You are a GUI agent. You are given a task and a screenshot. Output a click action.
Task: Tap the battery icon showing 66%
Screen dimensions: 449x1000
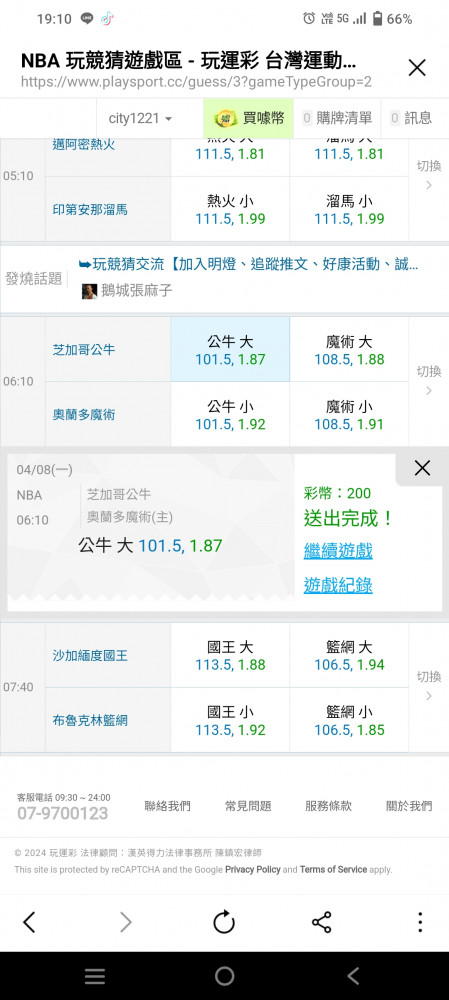click(x=378, y=19)
